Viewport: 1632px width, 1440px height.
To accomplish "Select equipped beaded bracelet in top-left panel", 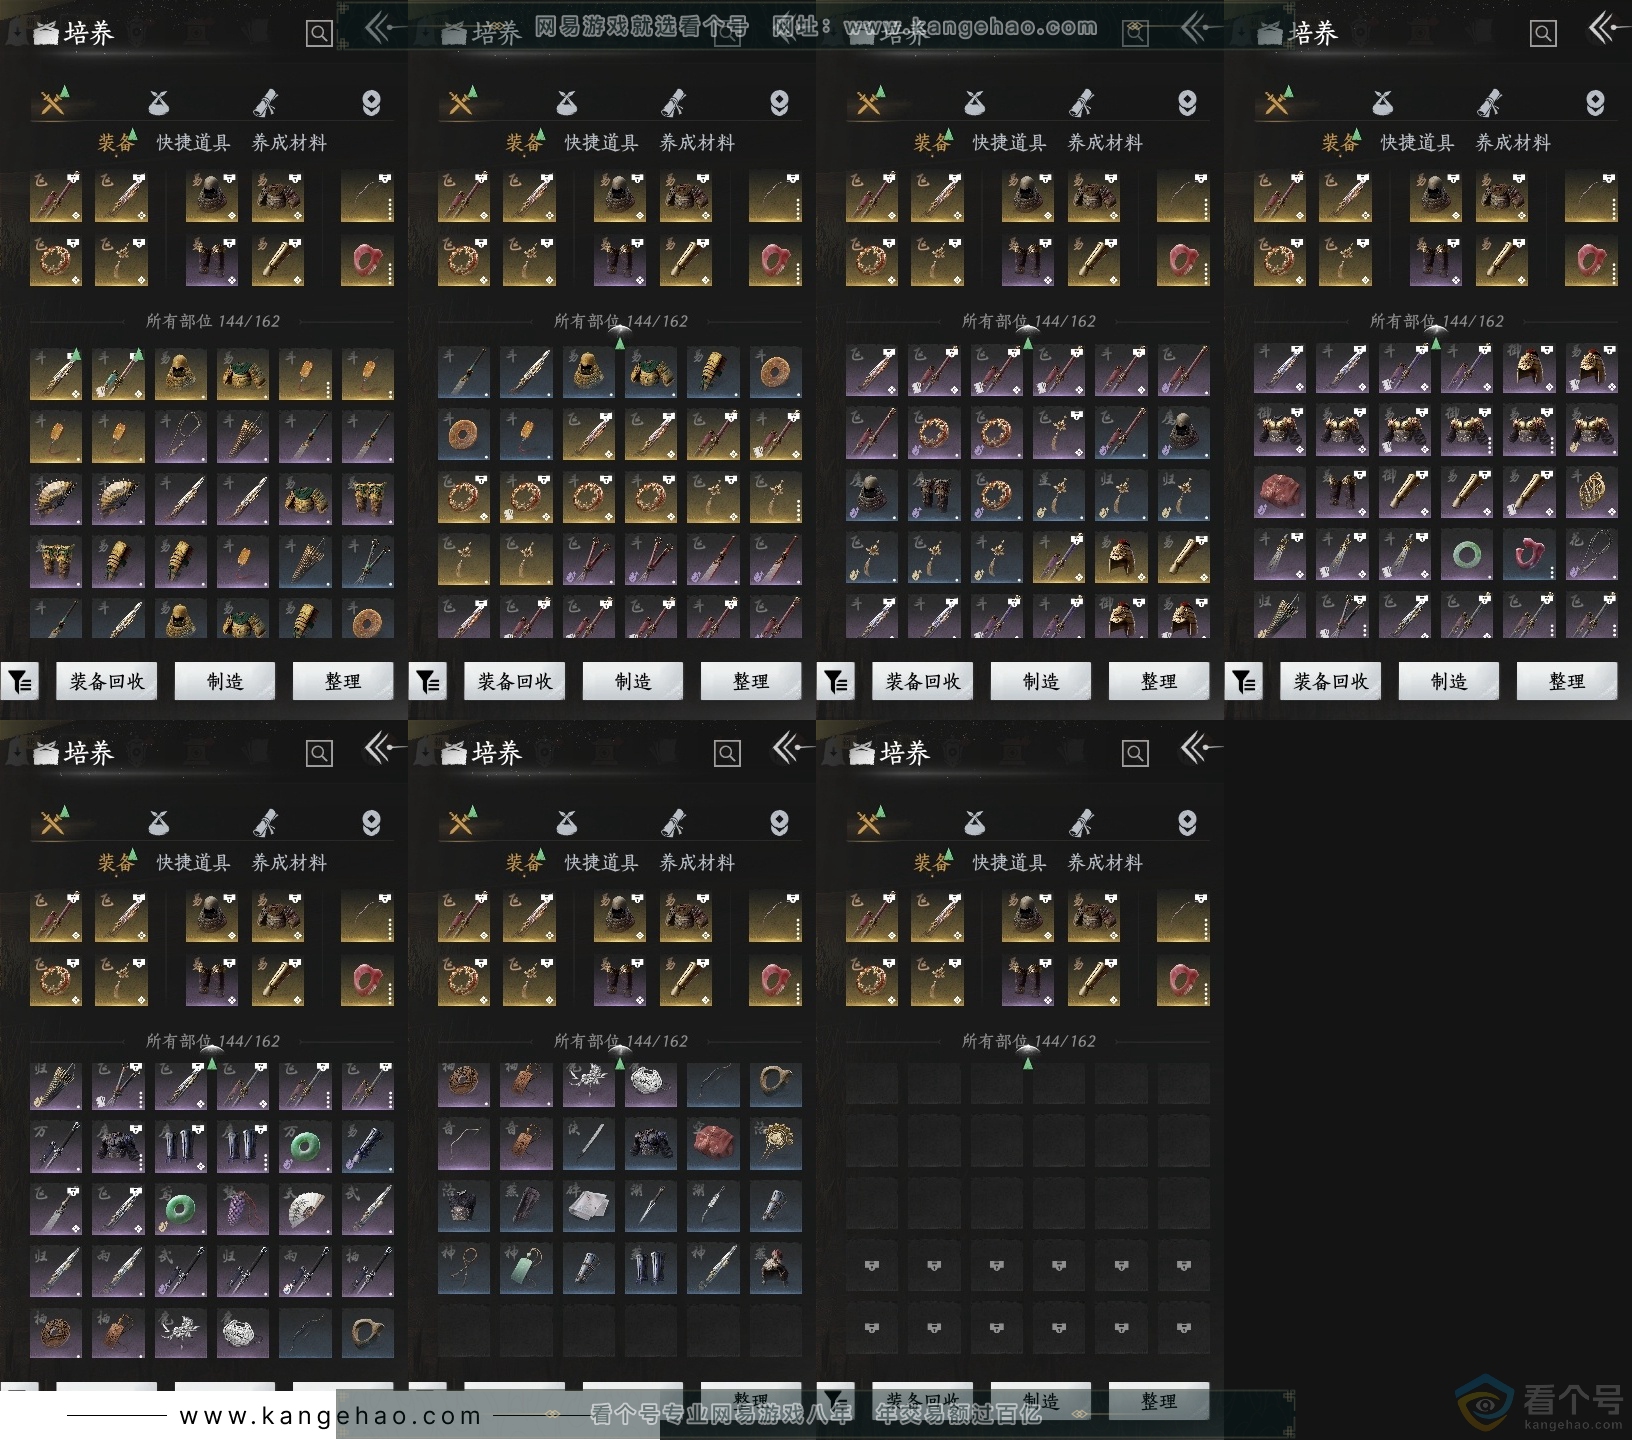I will (x=56, y=260).
